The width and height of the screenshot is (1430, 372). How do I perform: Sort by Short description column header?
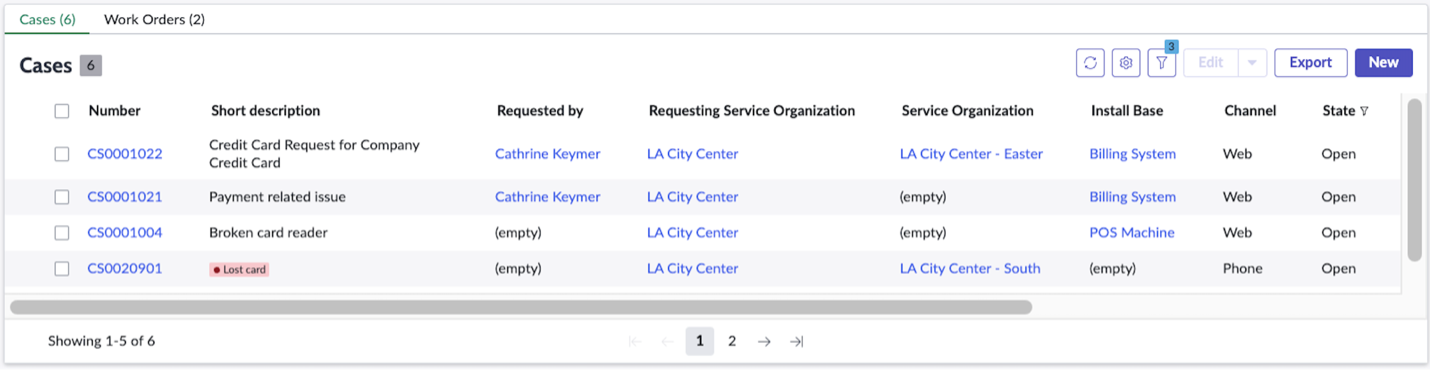click(266, 111)
